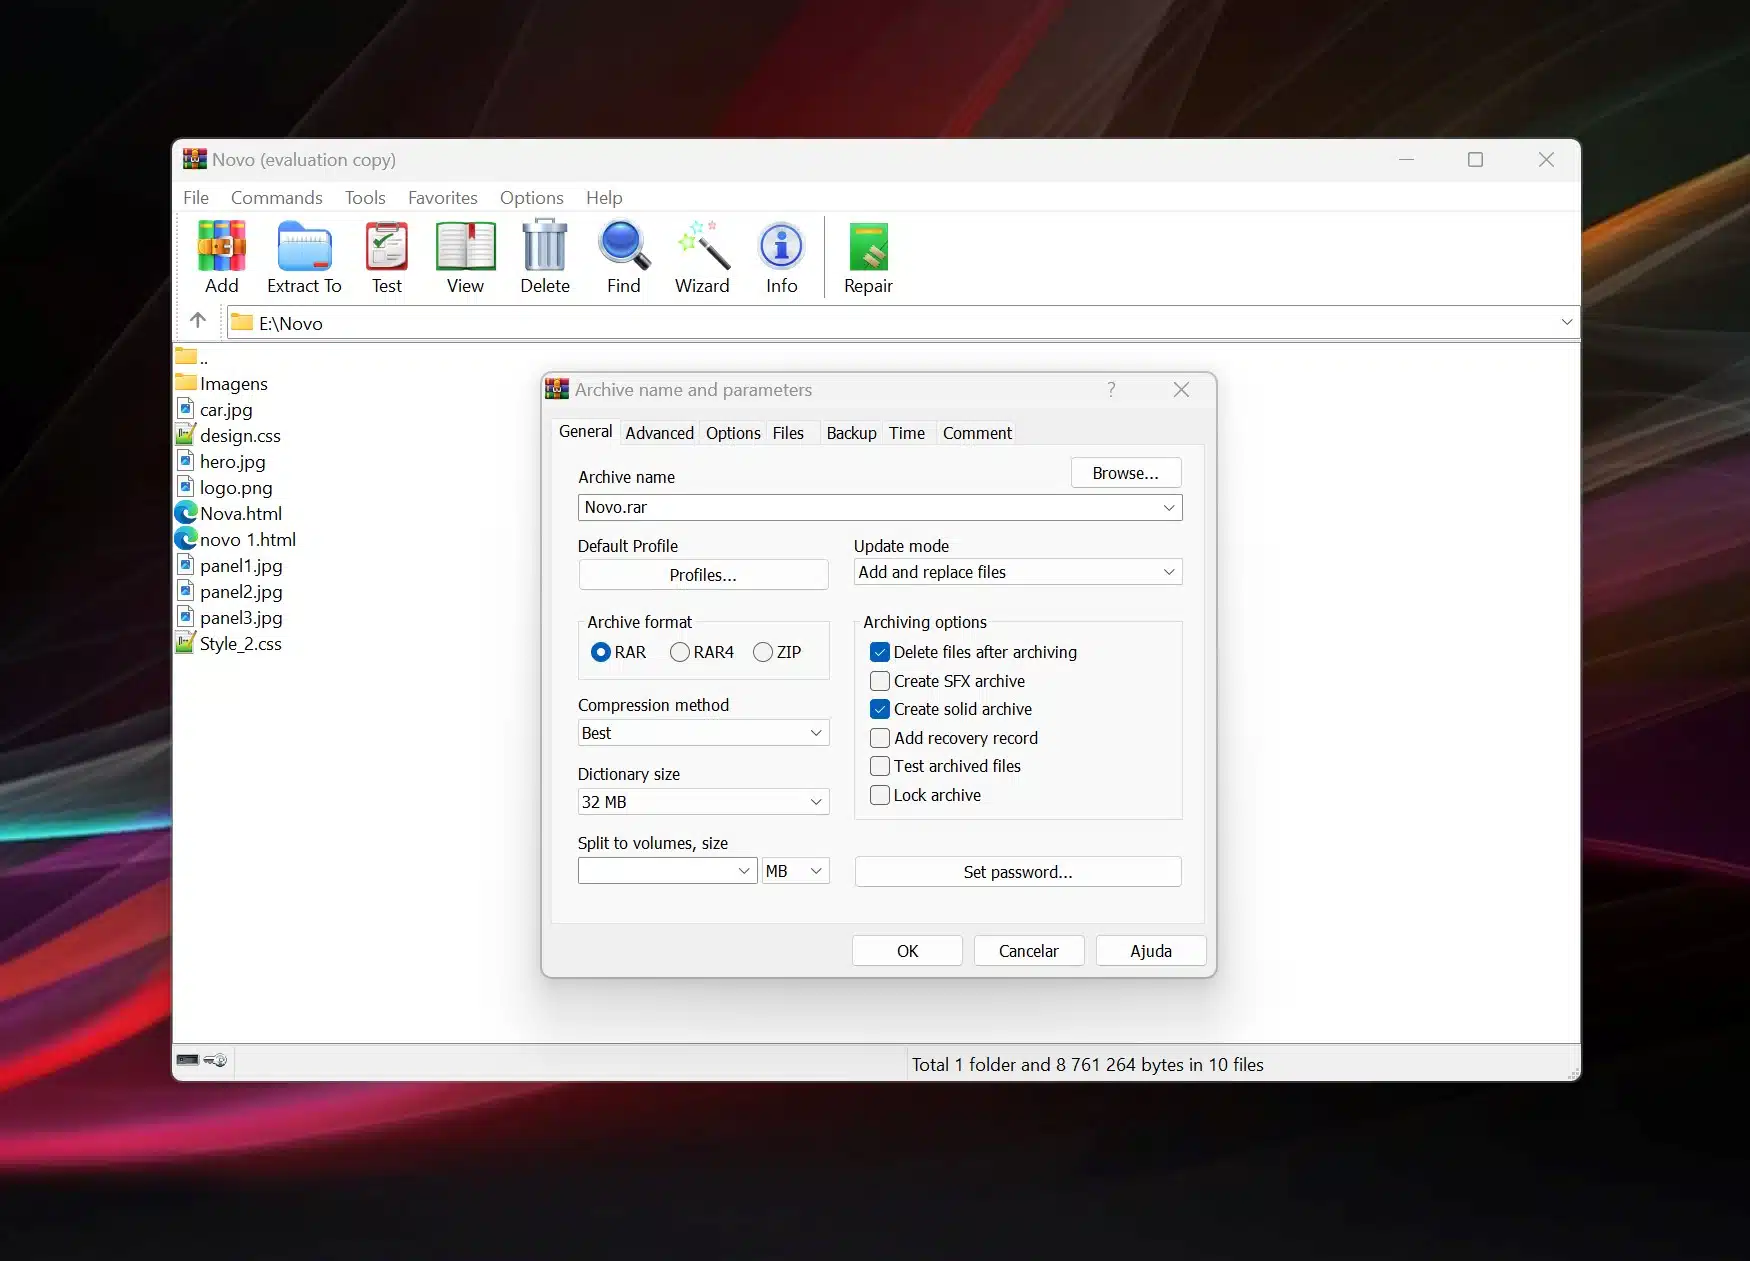Close the Archive name and parameters dialog
The height and width of the screenshot is (1261, 1750).
(1181, 389)
